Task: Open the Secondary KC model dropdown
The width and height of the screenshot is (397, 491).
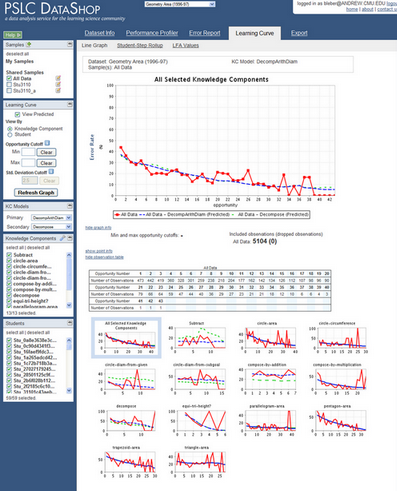Action: [52, 227]
